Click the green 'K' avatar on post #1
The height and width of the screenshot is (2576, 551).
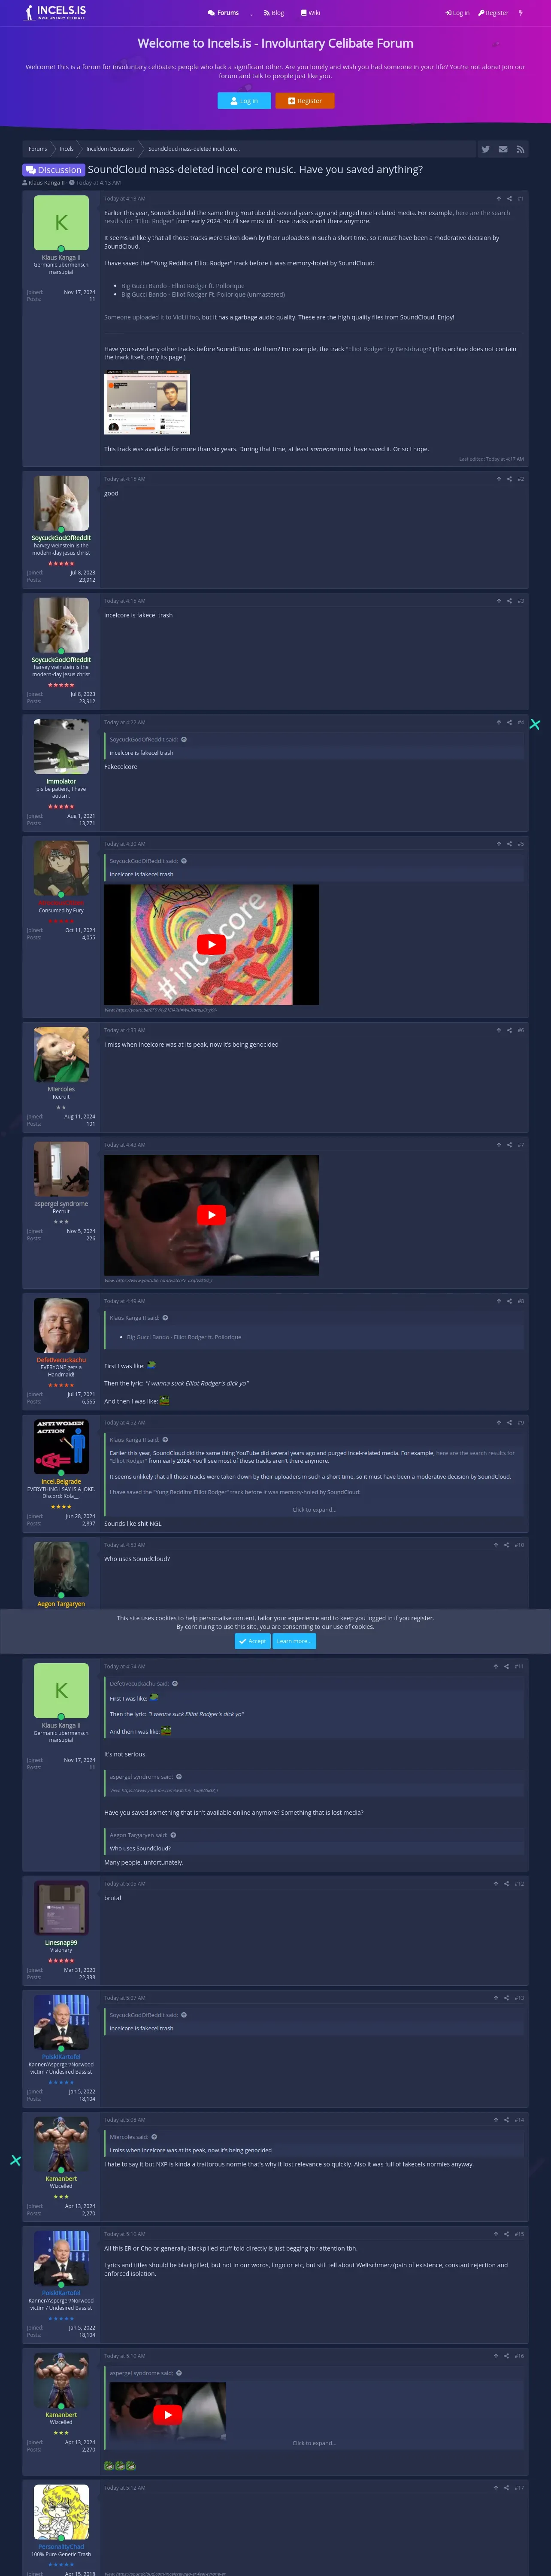(61, 222)
